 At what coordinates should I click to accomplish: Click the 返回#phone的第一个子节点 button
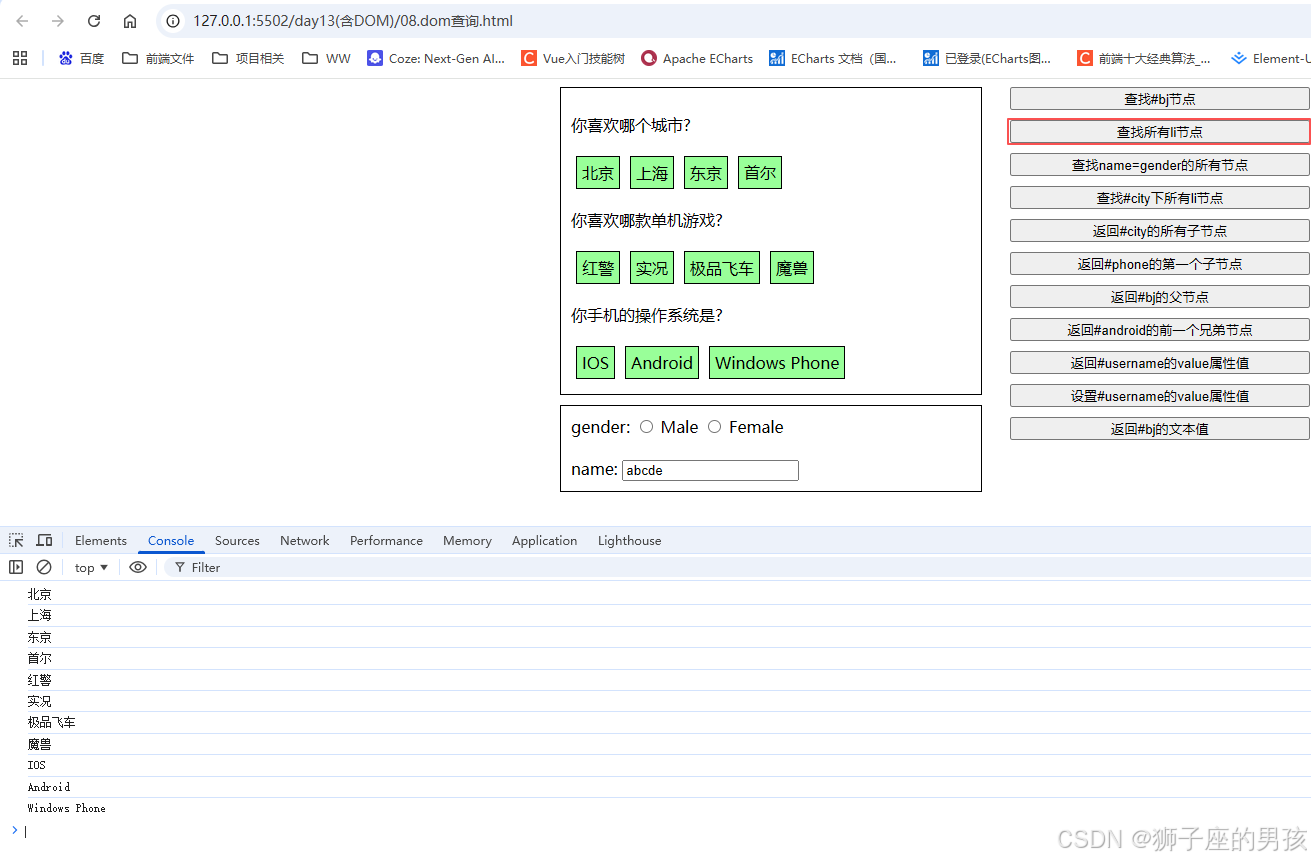(1159, 263)
